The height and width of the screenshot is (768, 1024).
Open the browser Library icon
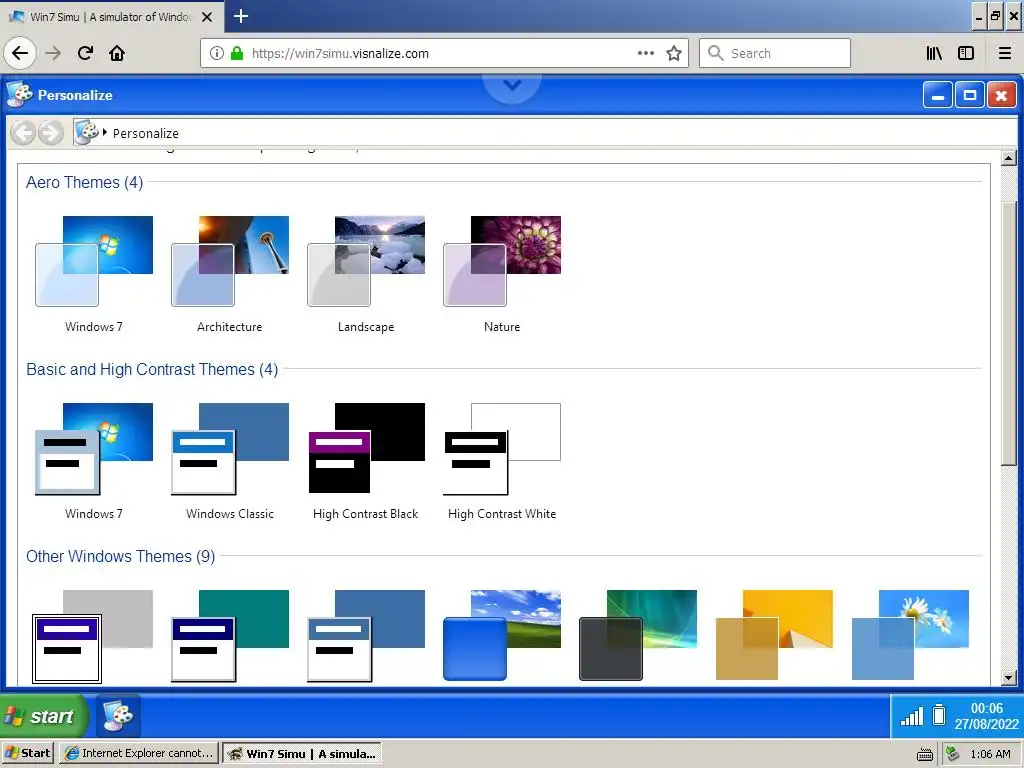click(x=934, y=53)
